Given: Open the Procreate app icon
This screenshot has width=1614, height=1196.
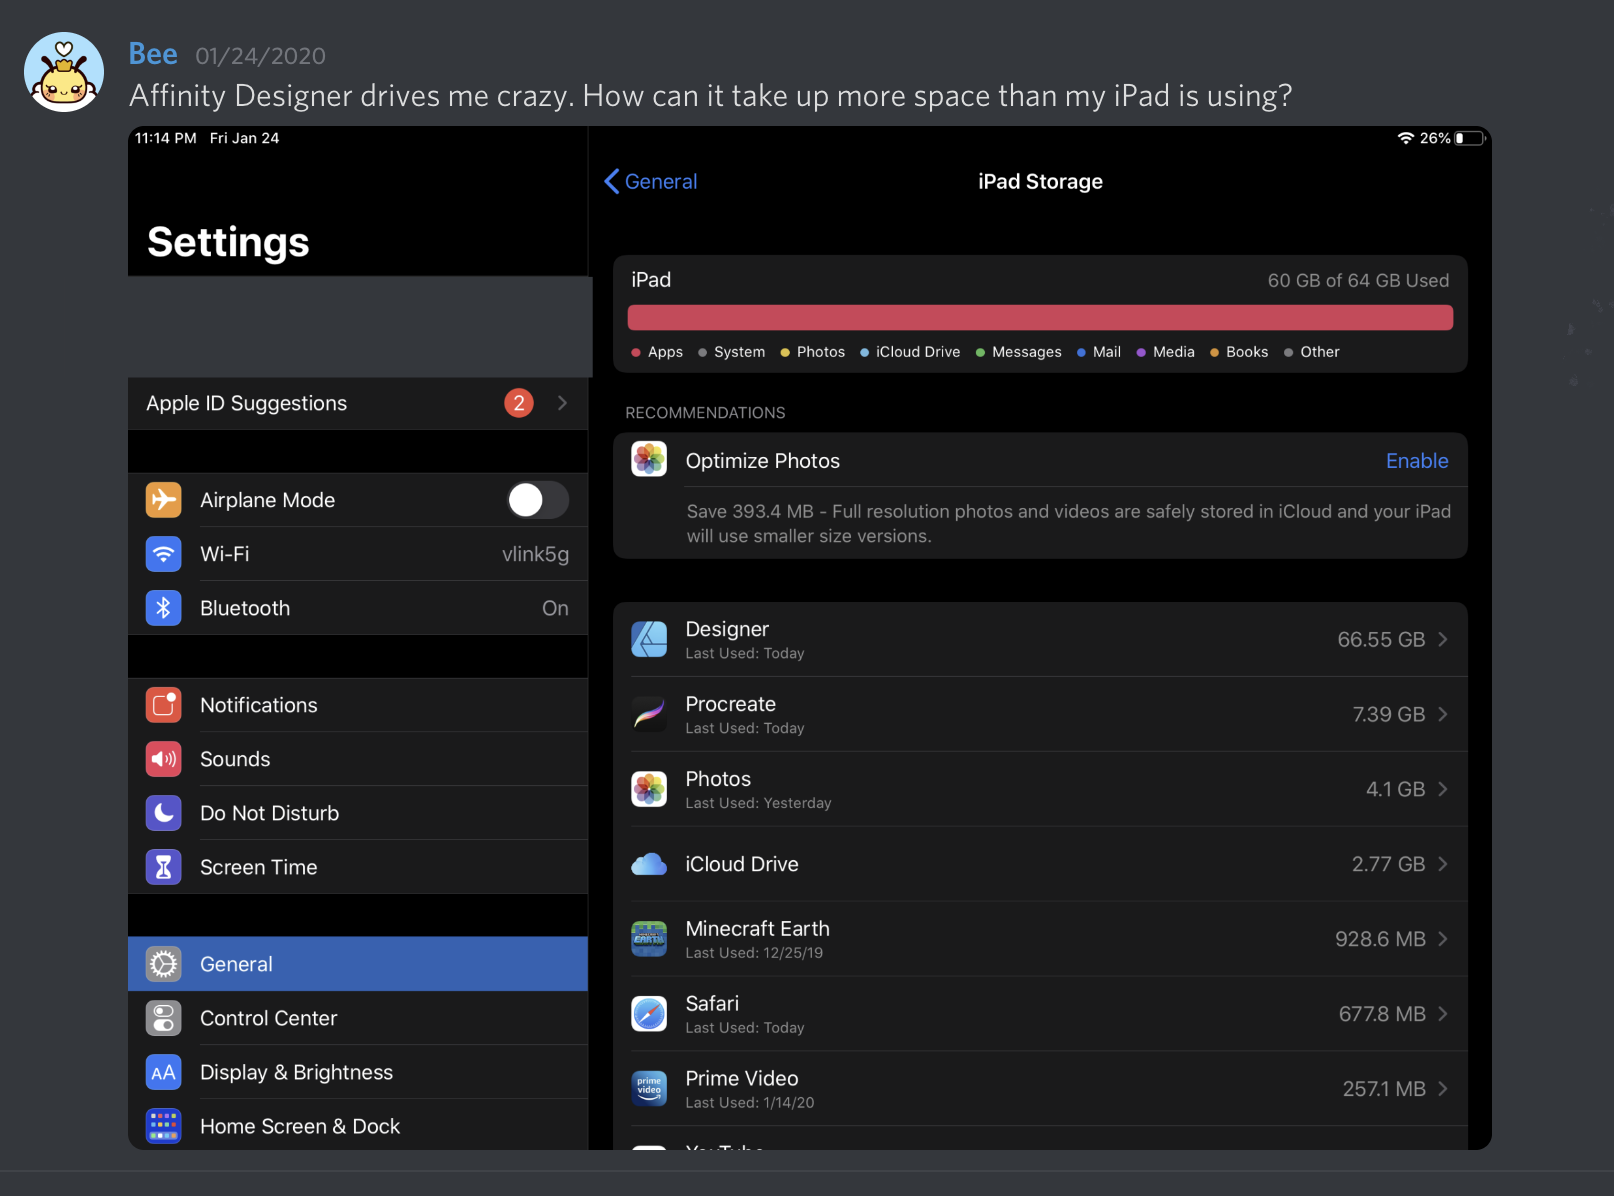Looking at the screenshot, I should coord(649,714).
